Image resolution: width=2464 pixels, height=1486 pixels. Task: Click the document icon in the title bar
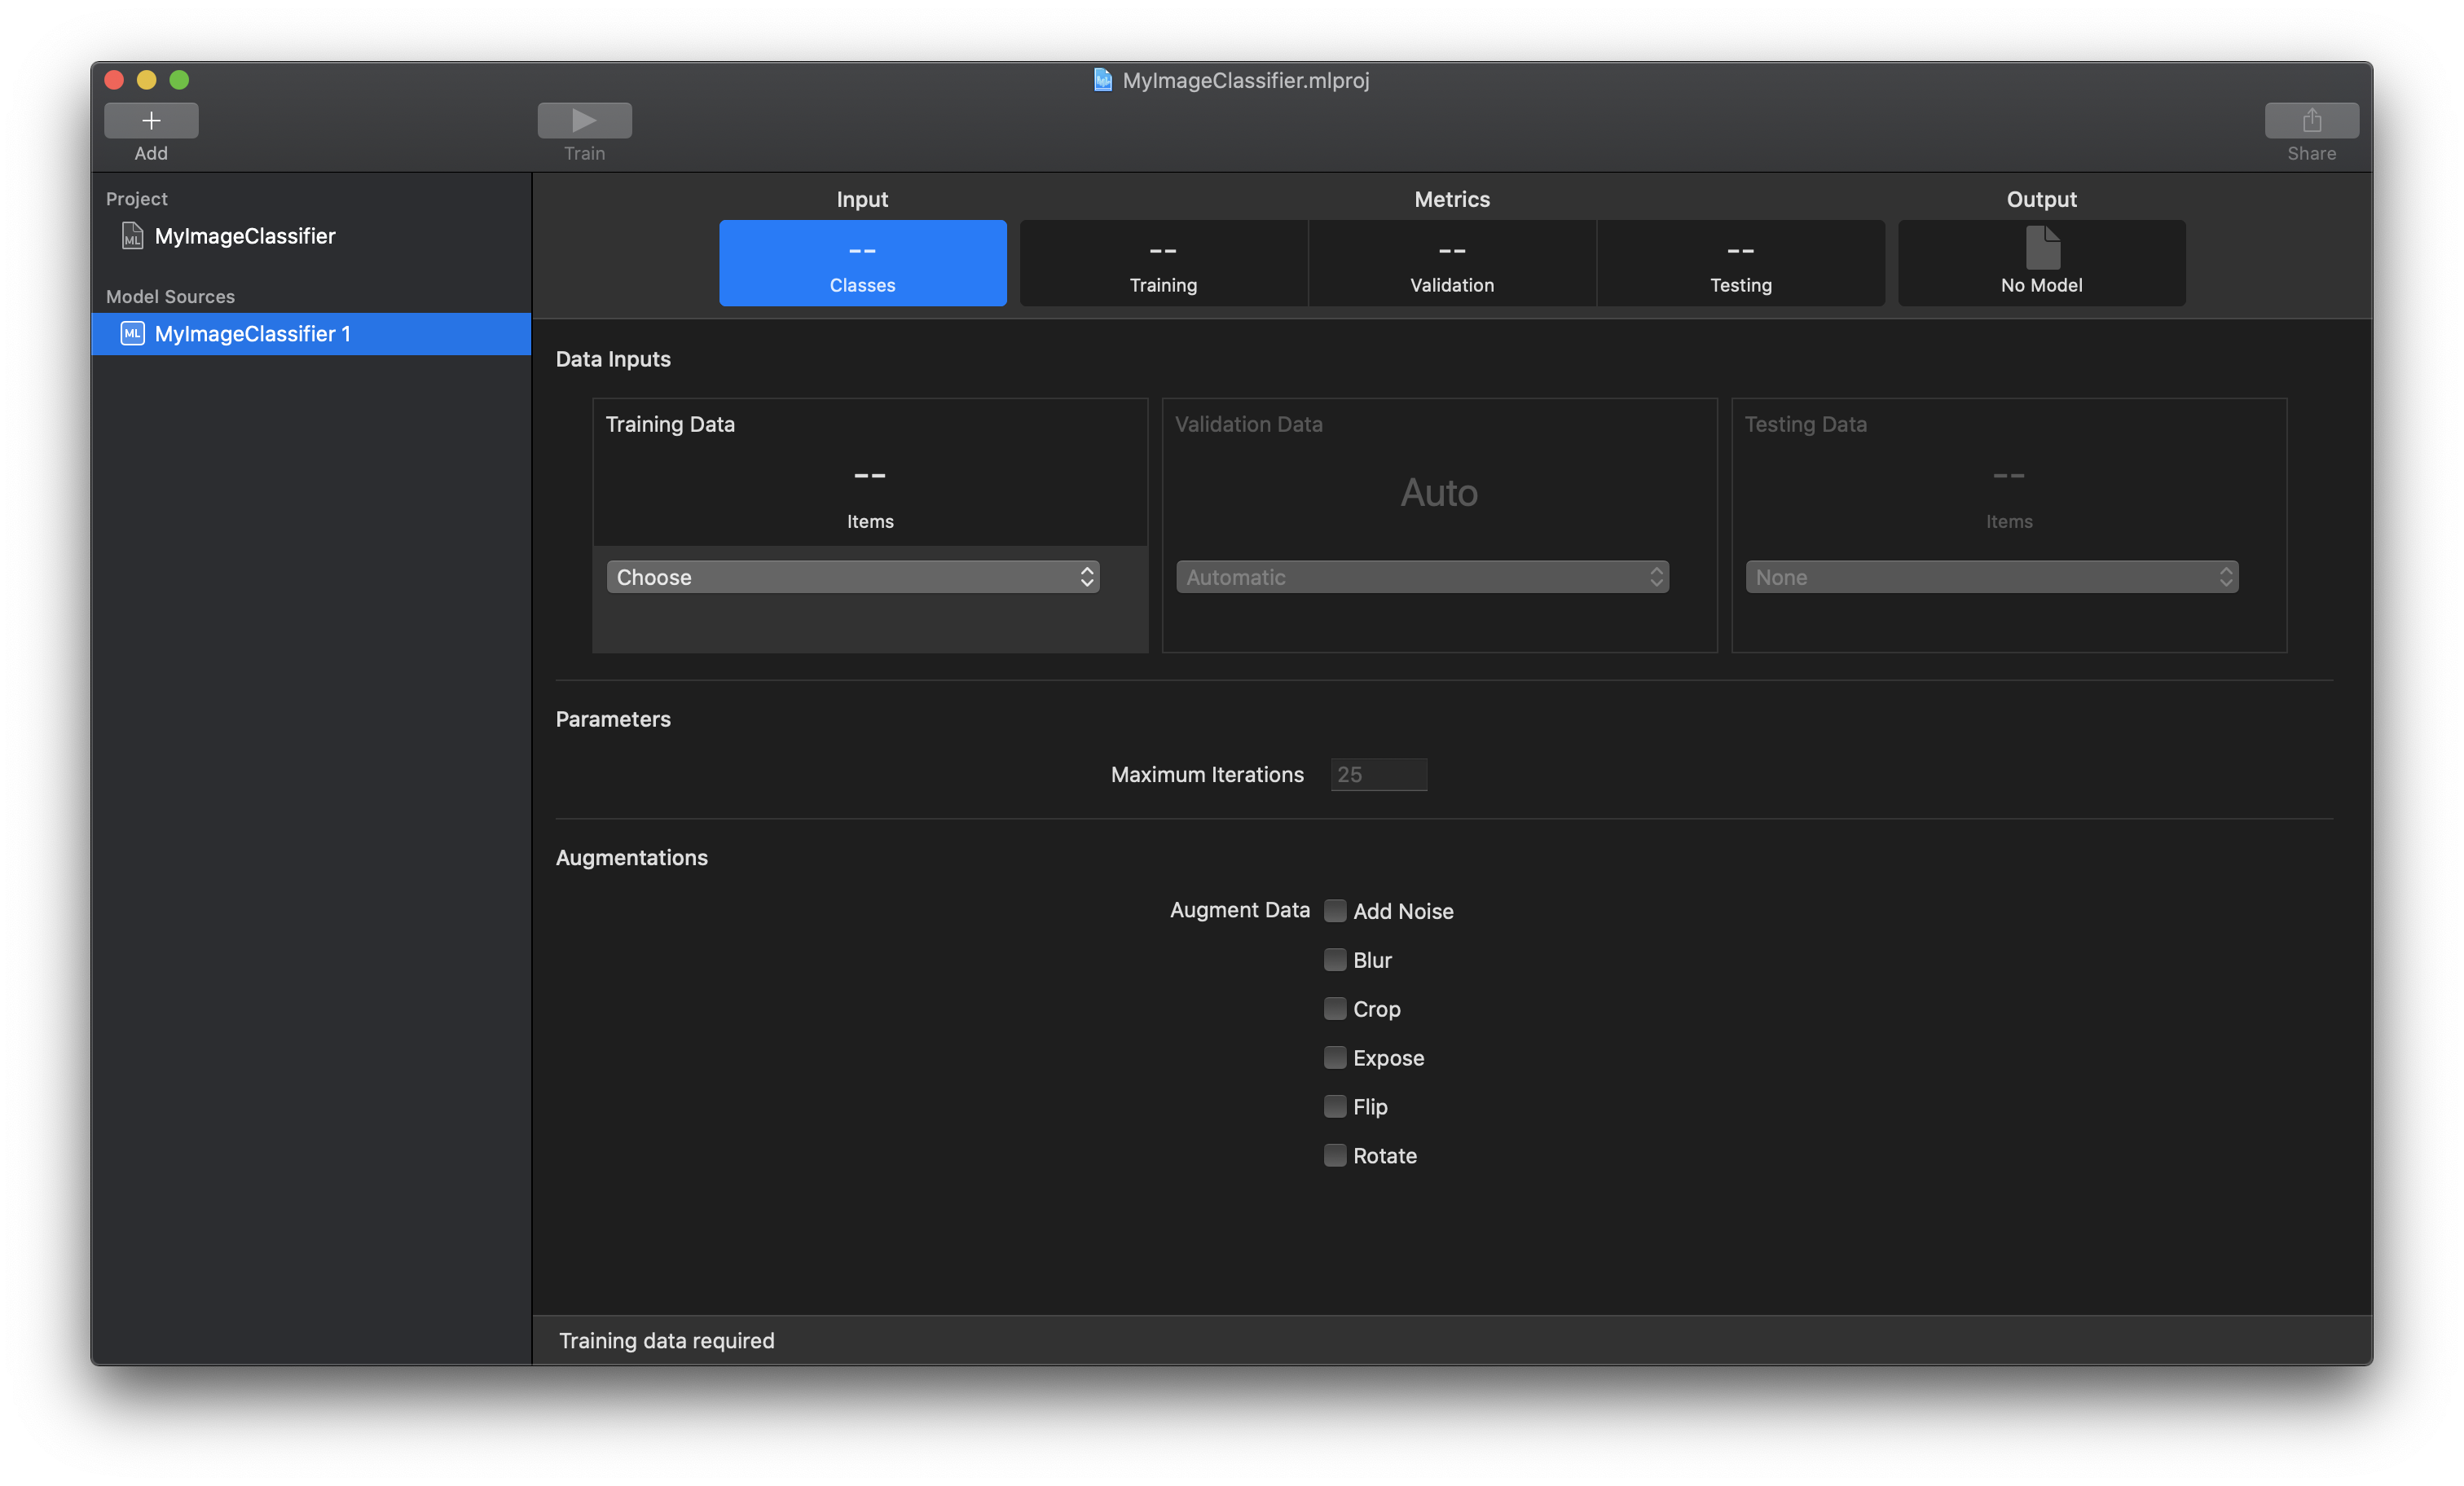coord(1103,80)
